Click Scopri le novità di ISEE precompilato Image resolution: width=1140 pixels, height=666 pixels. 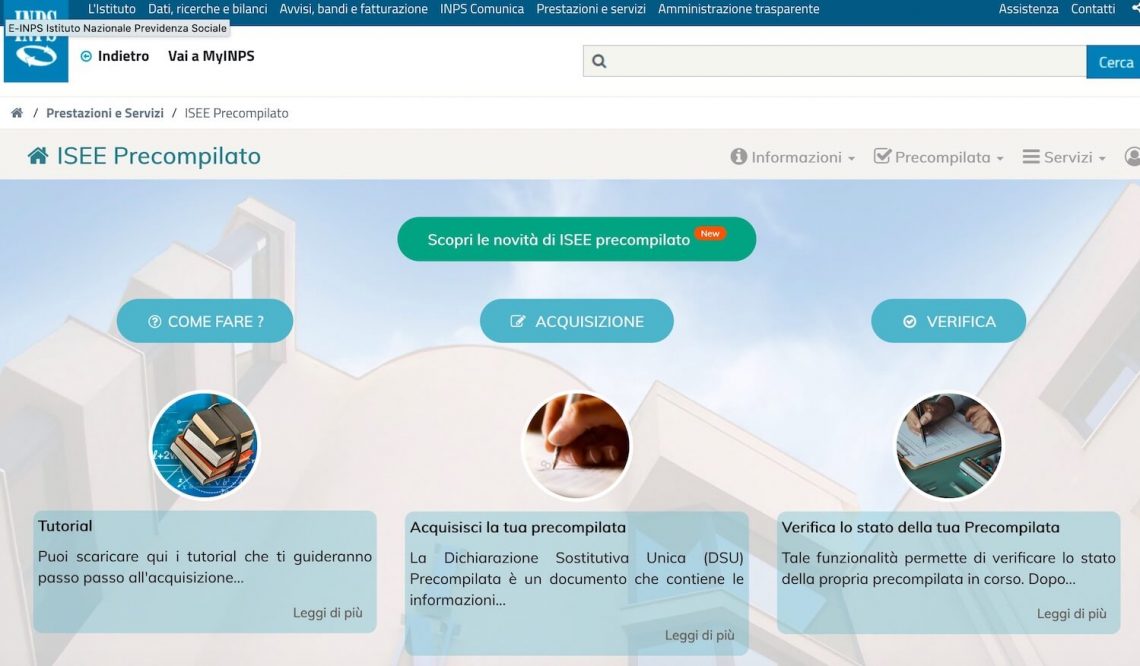click(x=577, y=239)
